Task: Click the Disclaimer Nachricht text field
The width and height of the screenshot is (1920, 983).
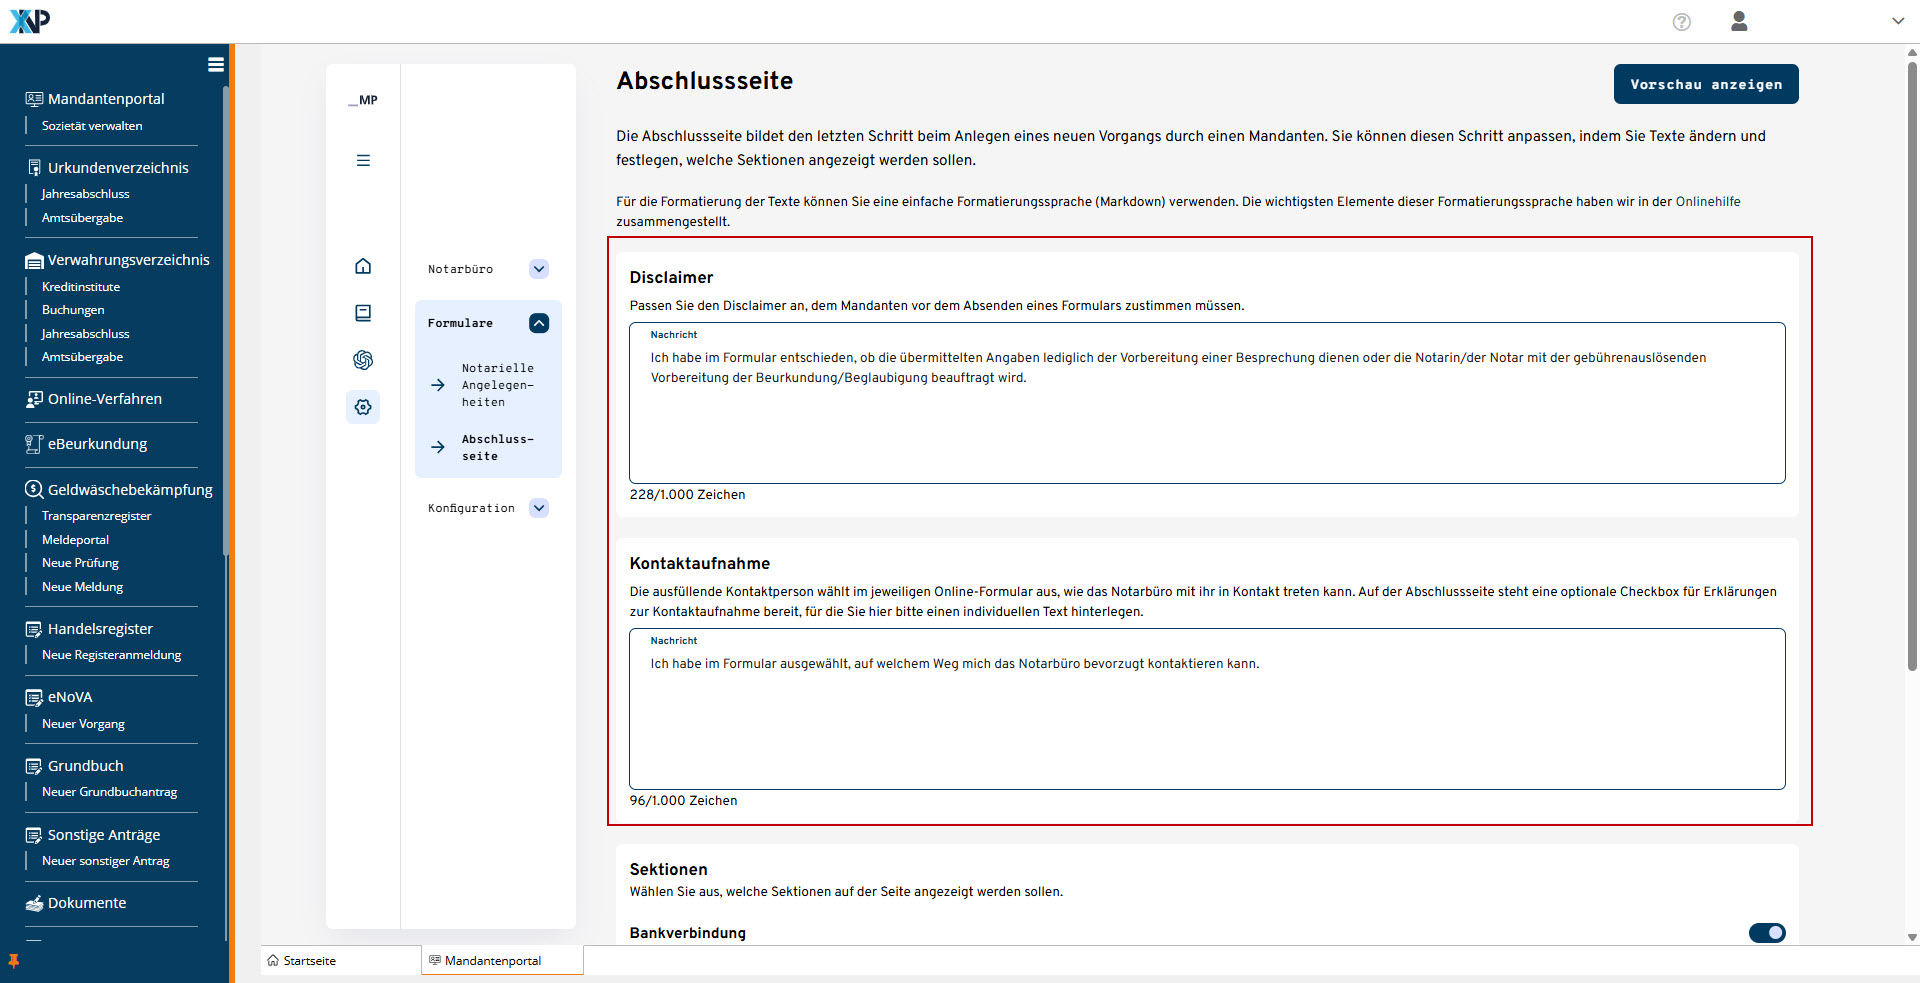Action: [x=1207, y=403]
